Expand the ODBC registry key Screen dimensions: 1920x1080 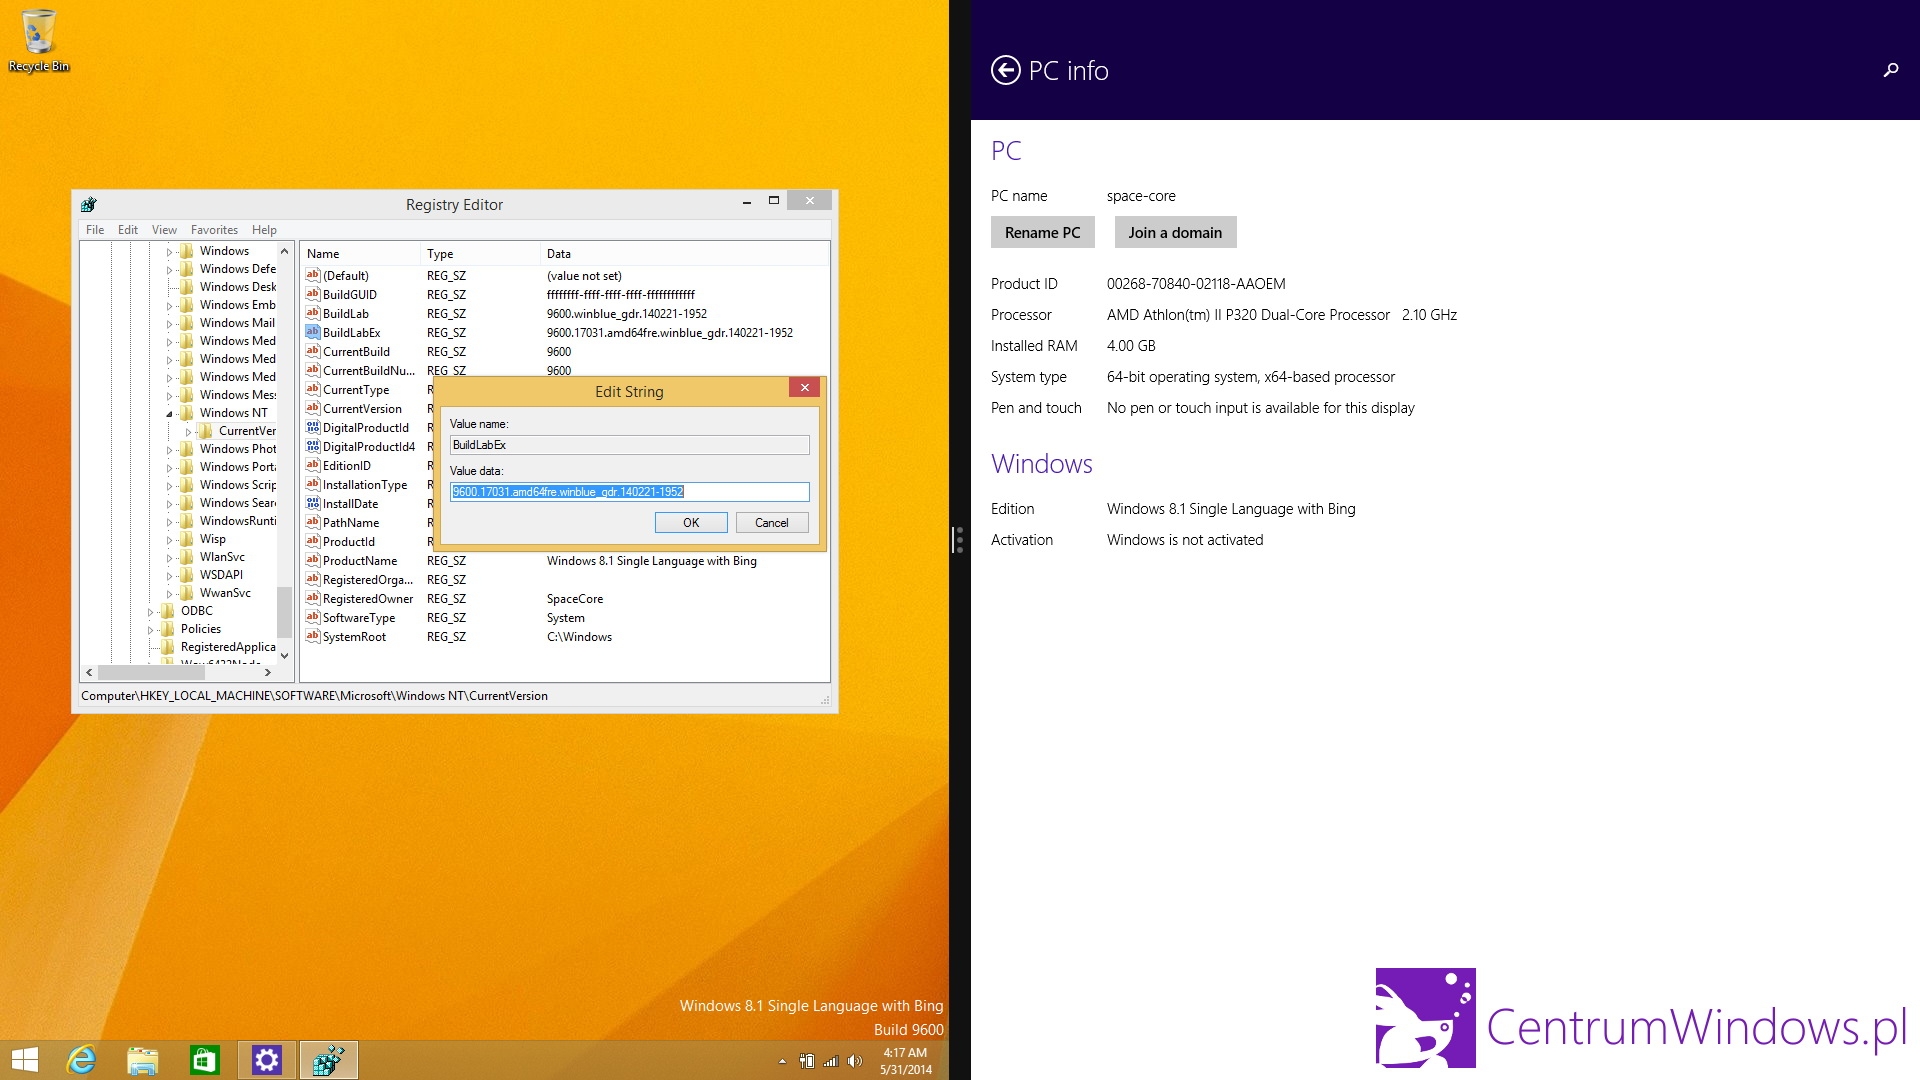point(150,611)
